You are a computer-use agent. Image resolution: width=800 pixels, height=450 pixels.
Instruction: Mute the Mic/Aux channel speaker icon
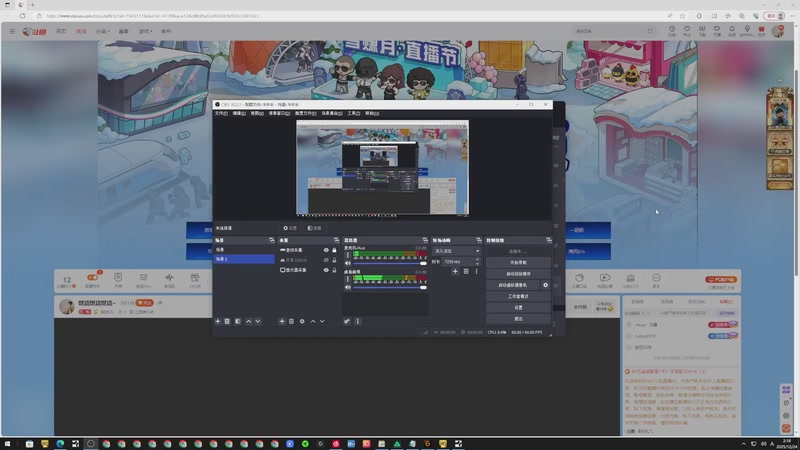pos(348,263)
